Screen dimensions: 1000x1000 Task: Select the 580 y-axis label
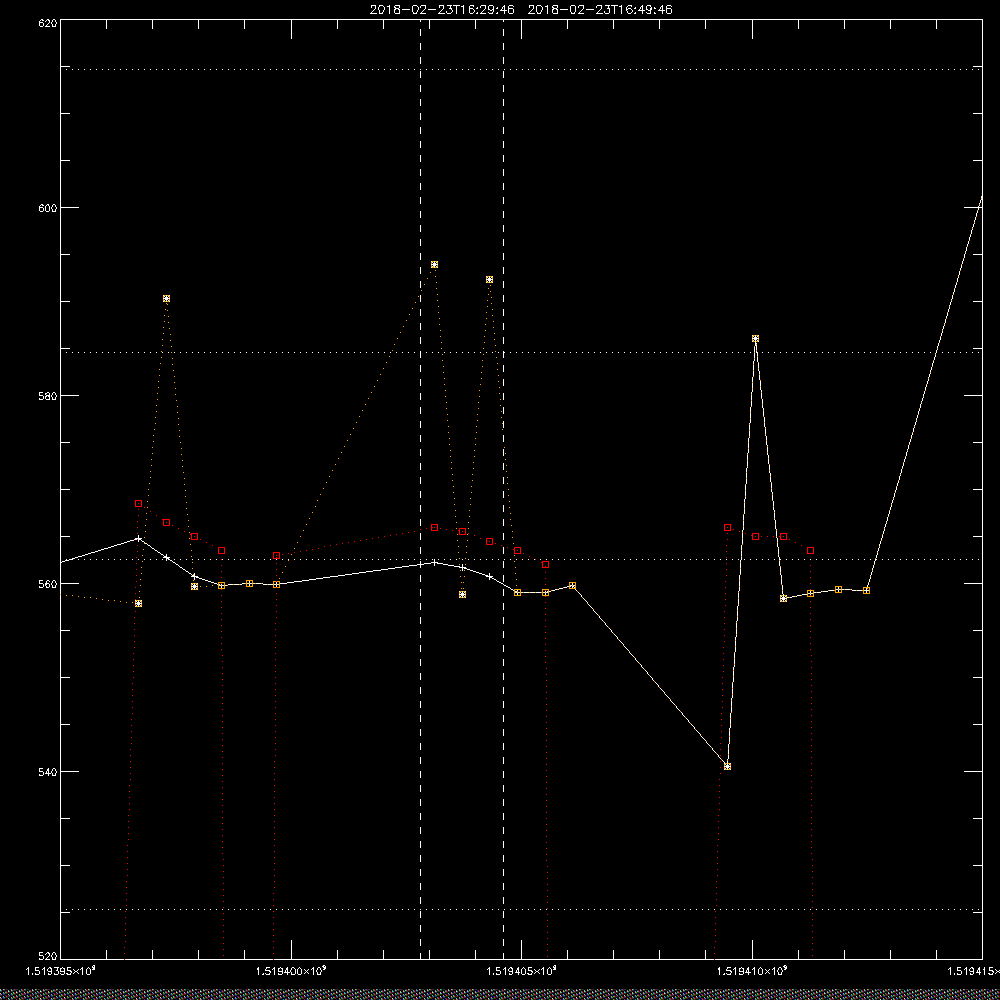pyautogui.click(x=47, y=395)
